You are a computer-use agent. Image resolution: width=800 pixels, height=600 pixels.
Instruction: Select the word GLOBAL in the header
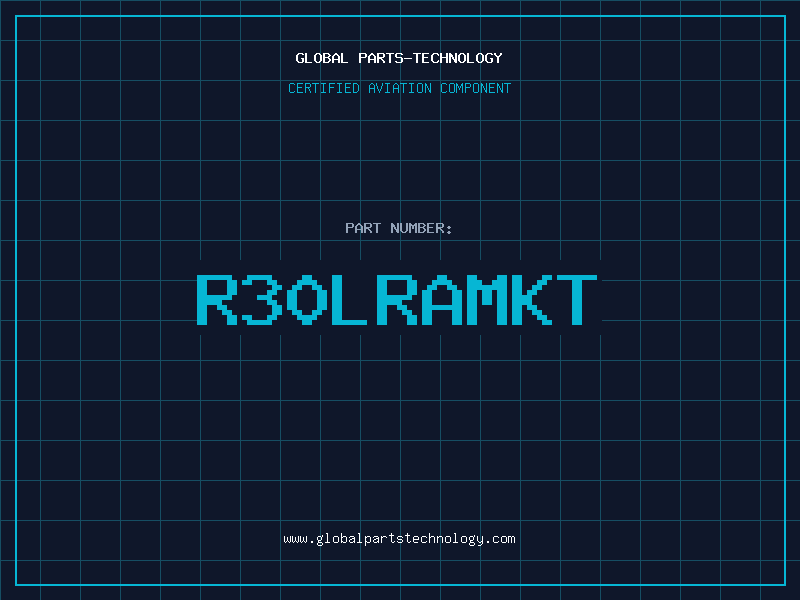322,58
